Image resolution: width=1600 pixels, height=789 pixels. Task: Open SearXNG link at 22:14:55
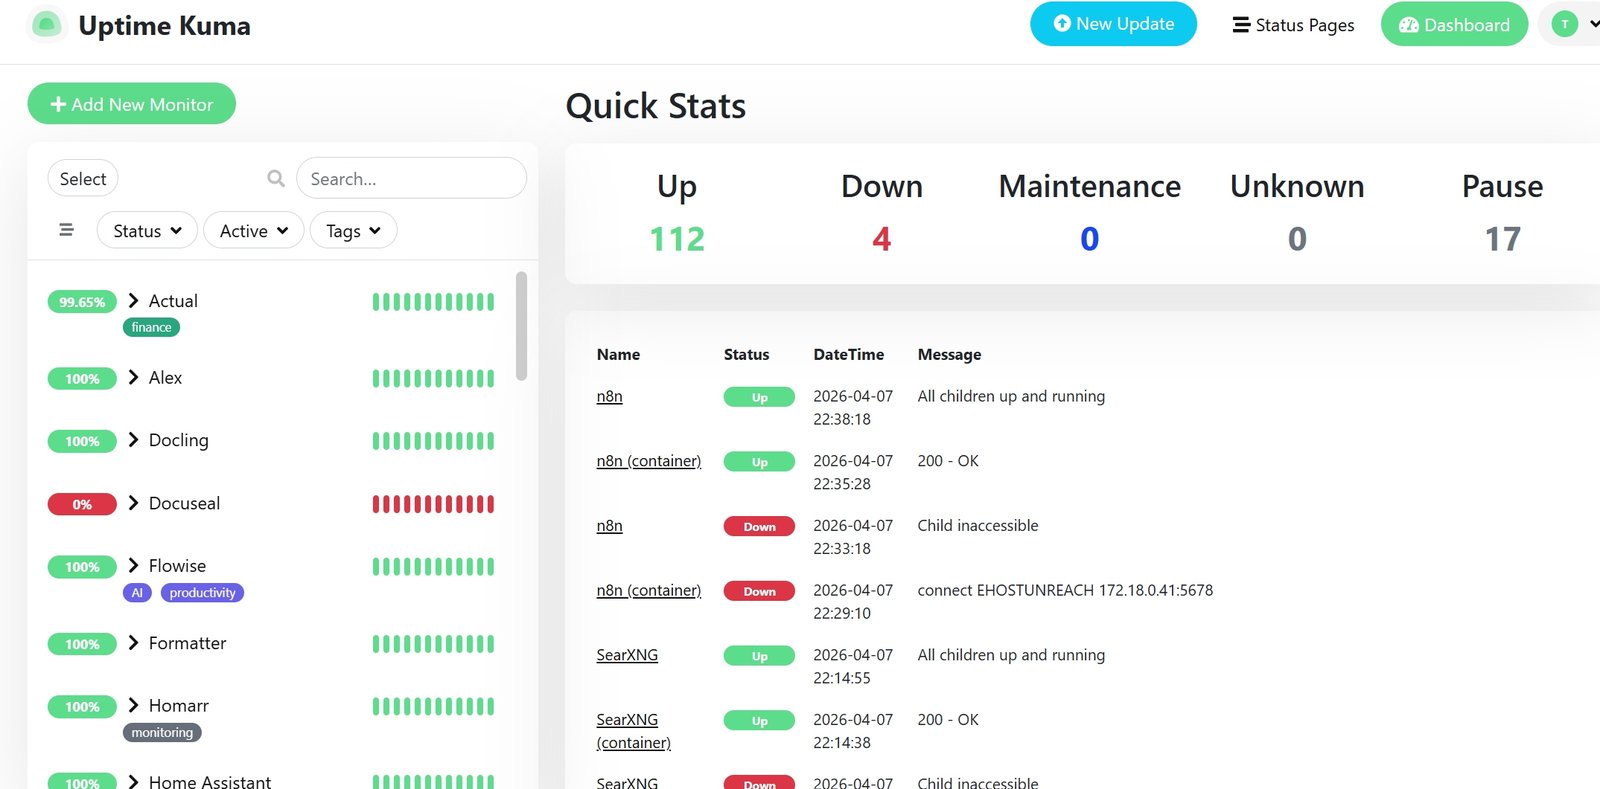(627, 655)
